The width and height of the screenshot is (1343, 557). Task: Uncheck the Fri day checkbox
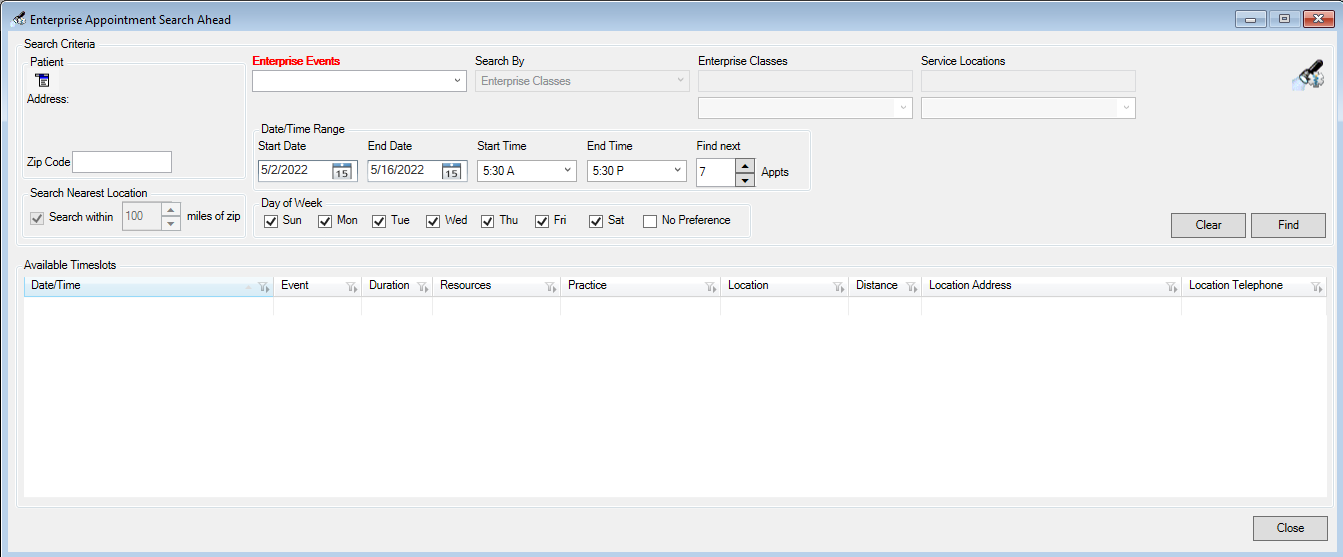[x=542, y=221]
